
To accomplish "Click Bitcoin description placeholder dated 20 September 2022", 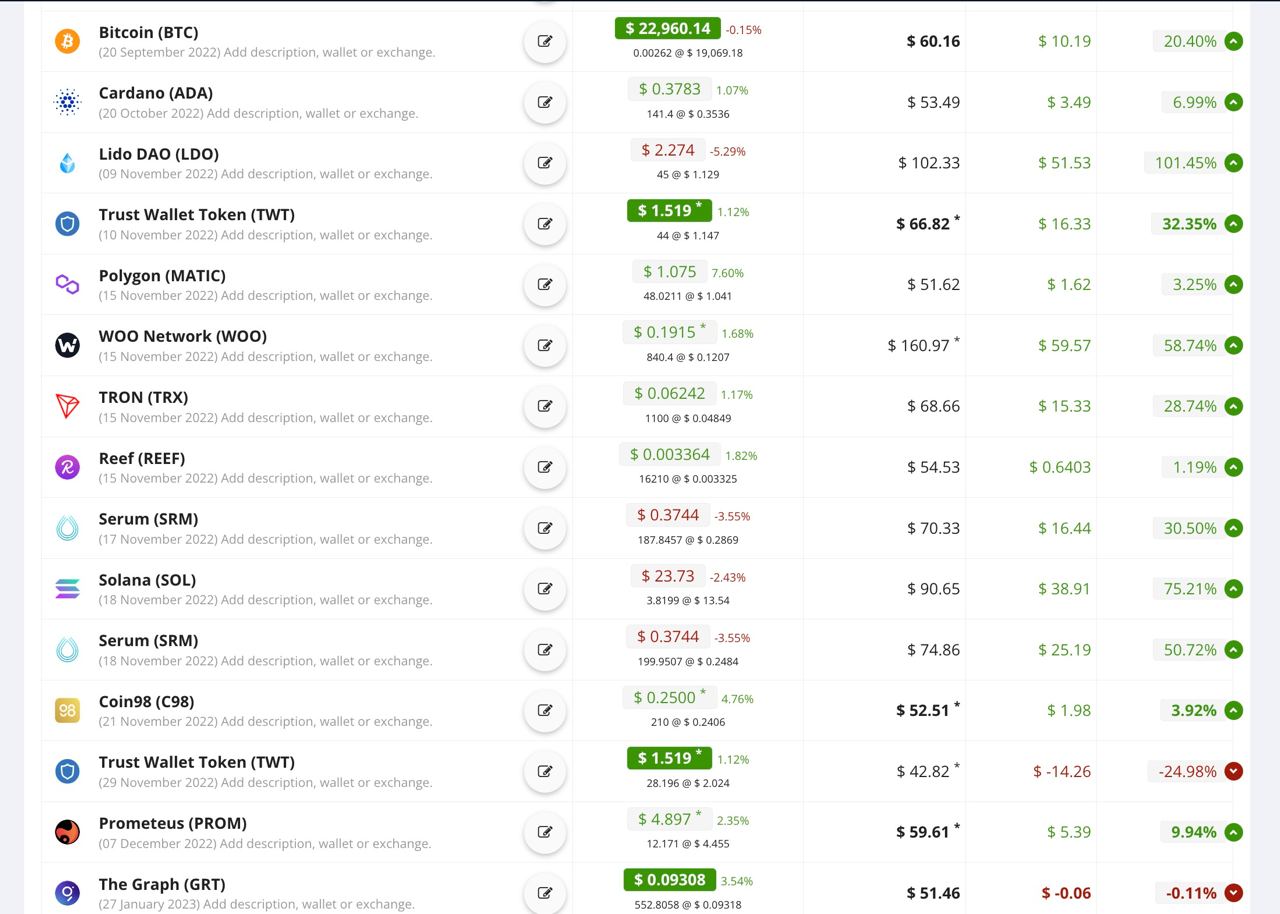I will pyautogui.click(x=267, y=52).
